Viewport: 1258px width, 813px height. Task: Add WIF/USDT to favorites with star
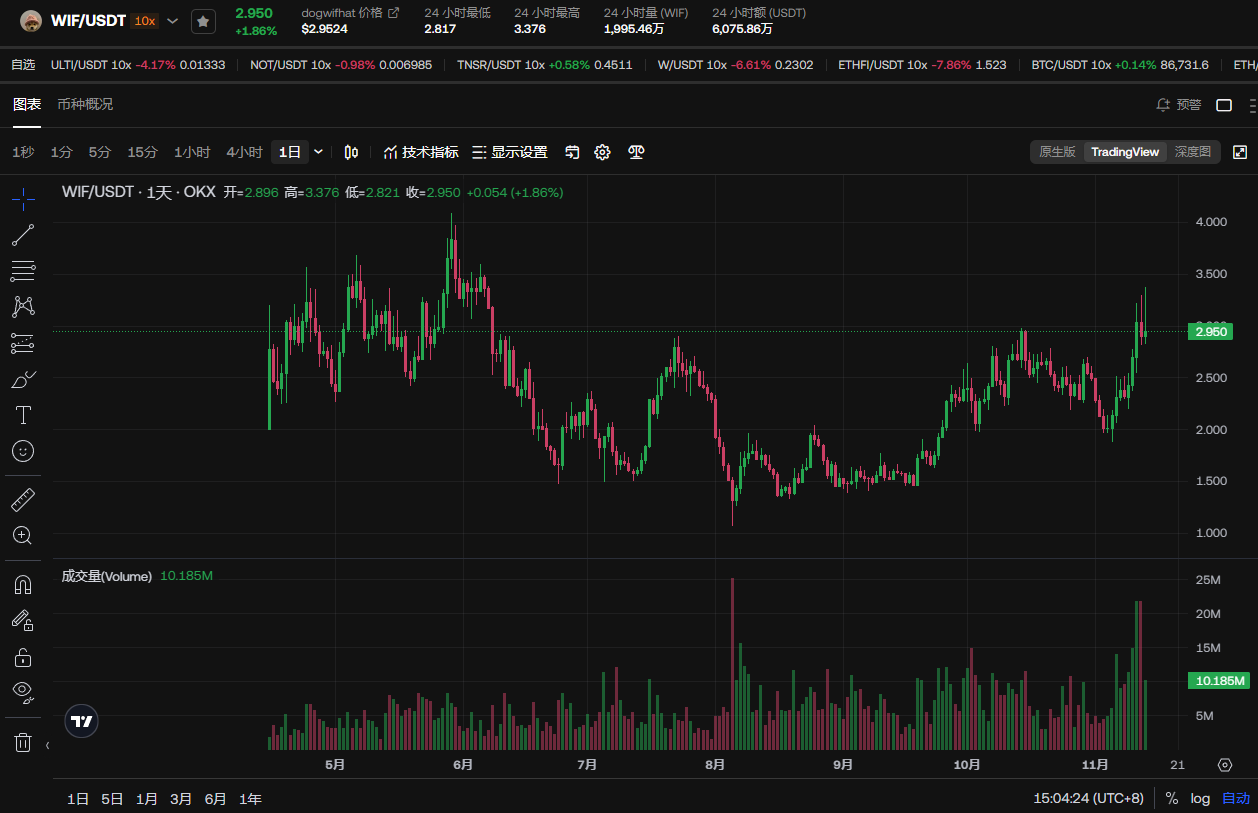pos(203,21)
